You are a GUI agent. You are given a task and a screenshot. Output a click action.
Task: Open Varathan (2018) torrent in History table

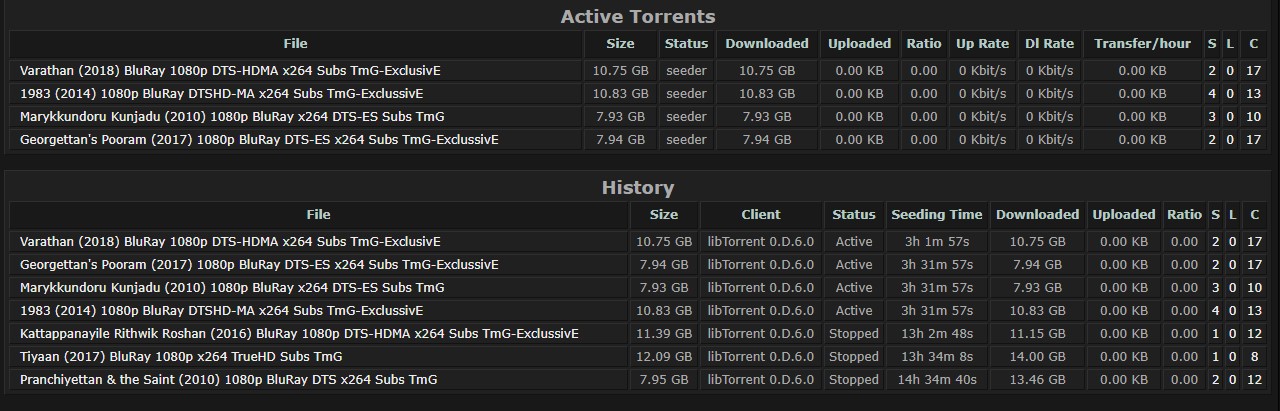click(x=230, y=242)
